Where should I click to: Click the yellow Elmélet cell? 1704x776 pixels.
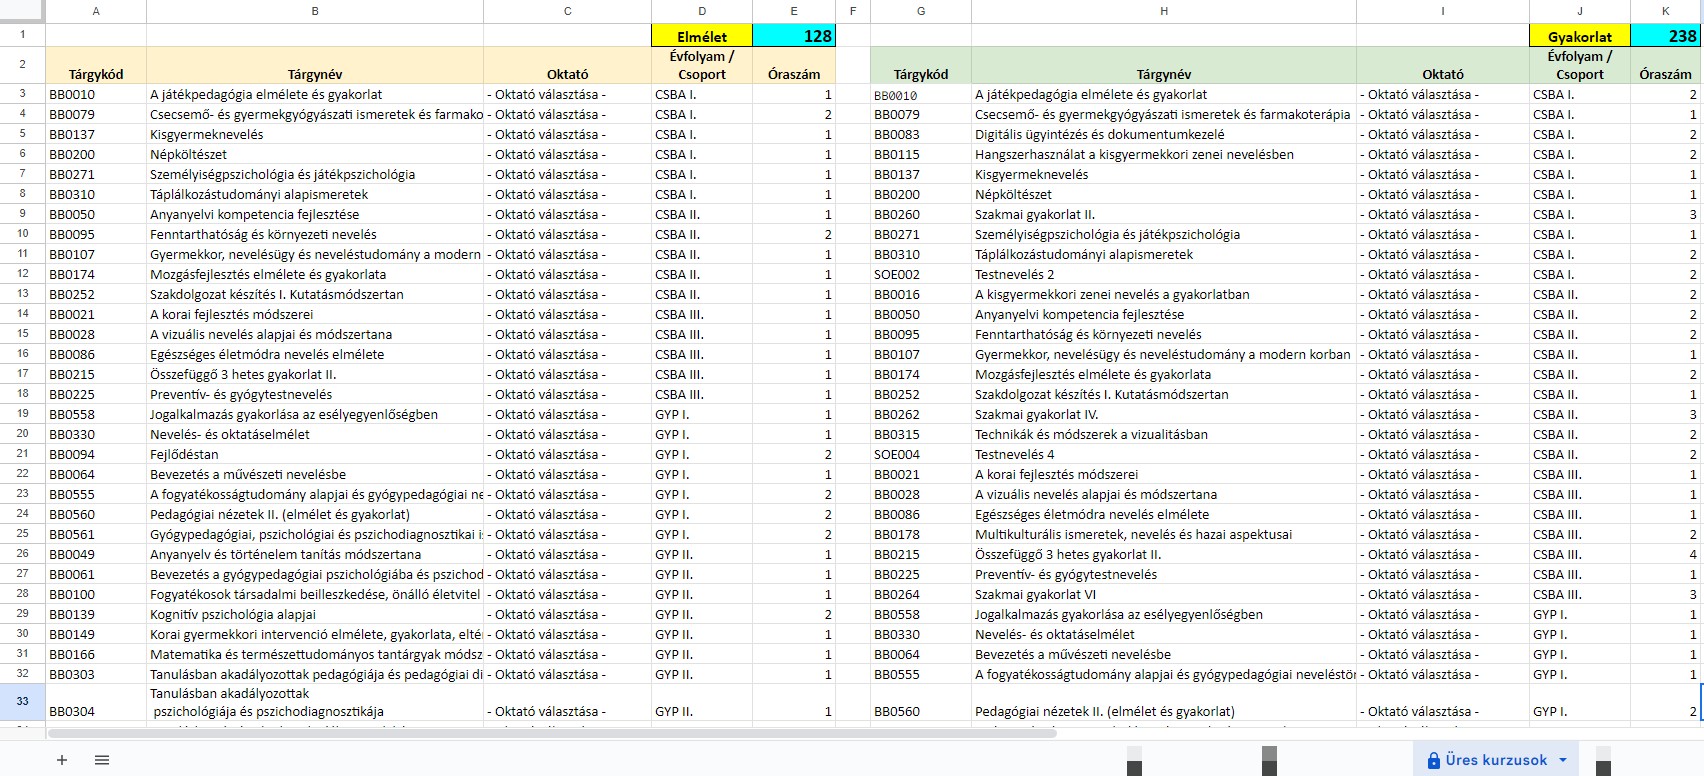tap(702, 36)
